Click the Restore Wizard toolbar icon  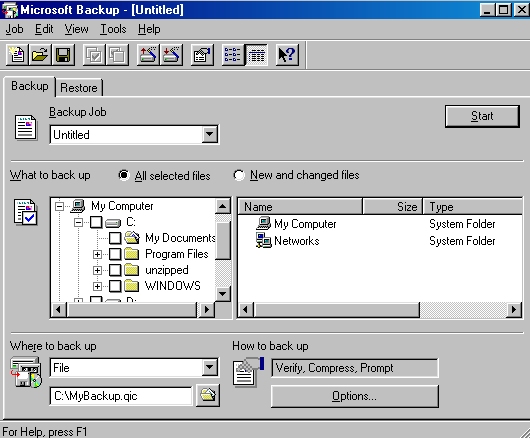171,55
